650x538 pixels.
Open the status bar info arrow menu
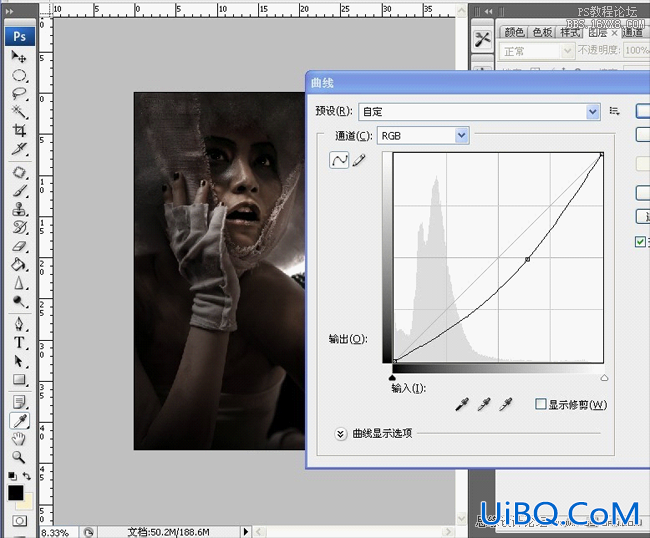click(246, 531)
